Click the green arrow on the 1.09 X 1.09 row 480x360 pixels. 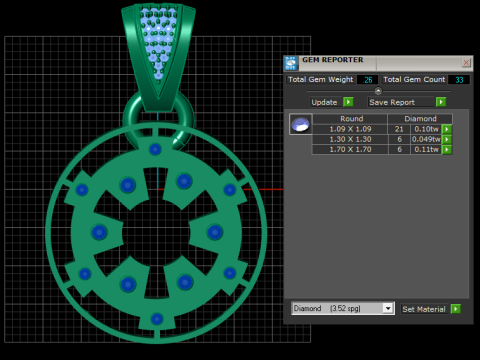click(x=447, y=129)
